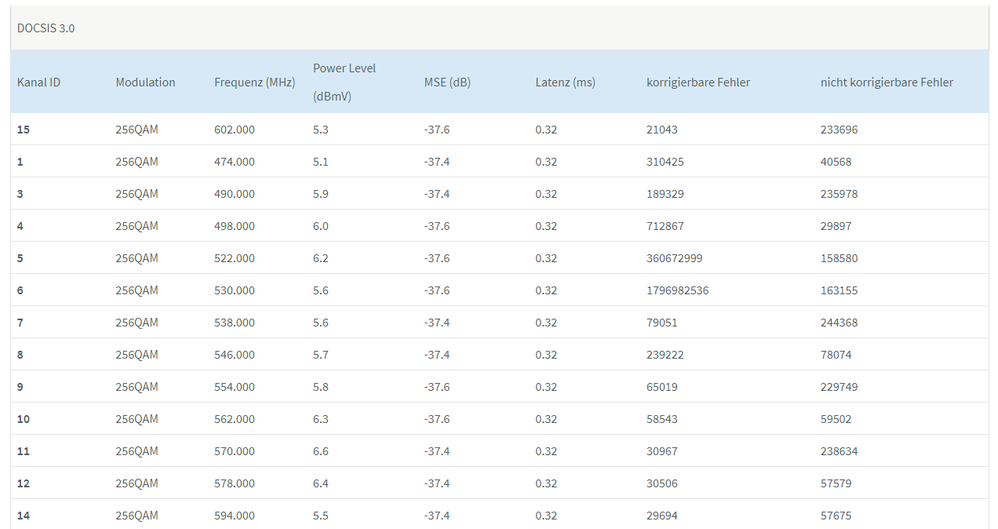This screenshot has height=529, width=998.
Task: Click the correctable errors value 712867
Action: (665, 226)
